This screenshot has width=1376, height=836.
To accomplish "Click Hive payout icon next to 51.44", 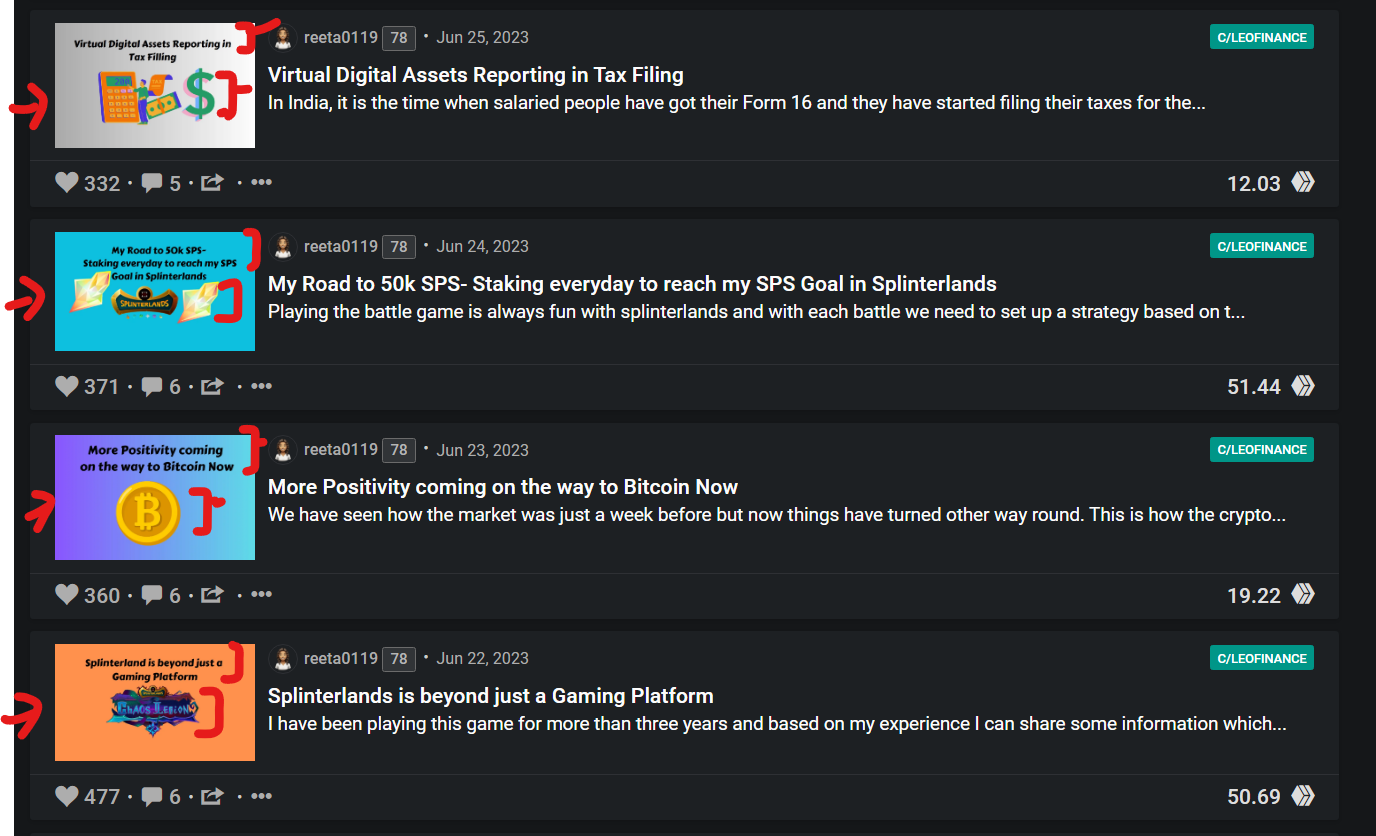I will click(1302, 386).
